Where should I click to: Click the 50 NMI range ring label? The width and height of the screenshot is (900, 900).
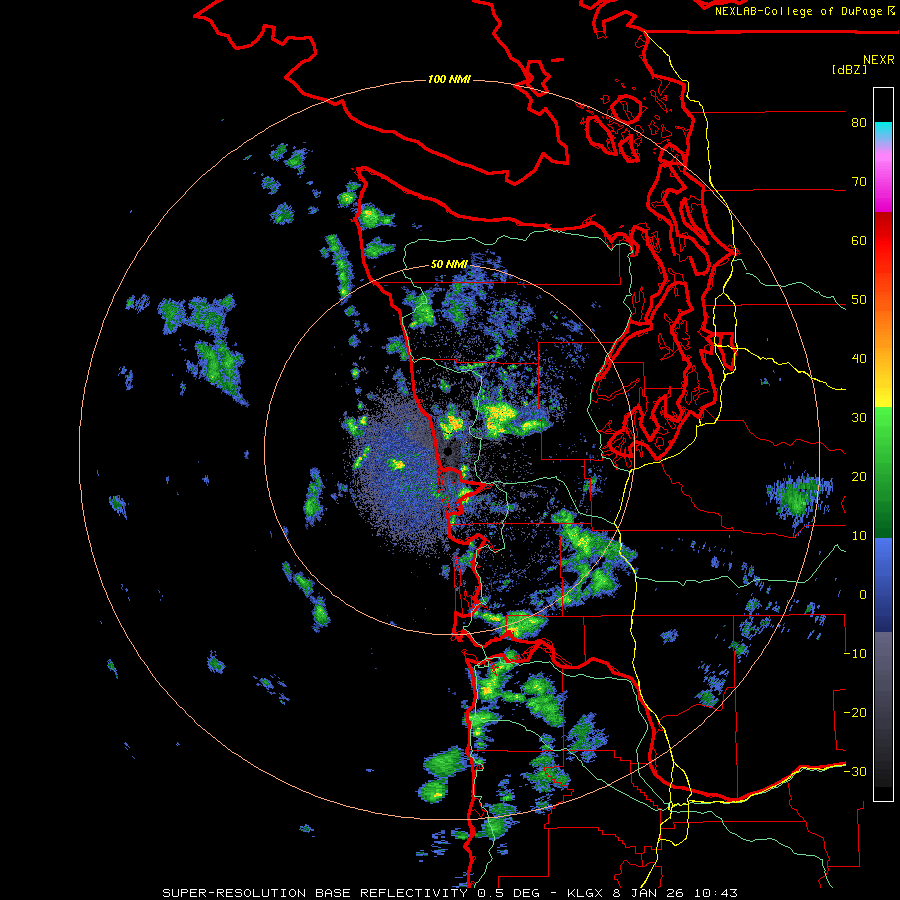[449, 265]
